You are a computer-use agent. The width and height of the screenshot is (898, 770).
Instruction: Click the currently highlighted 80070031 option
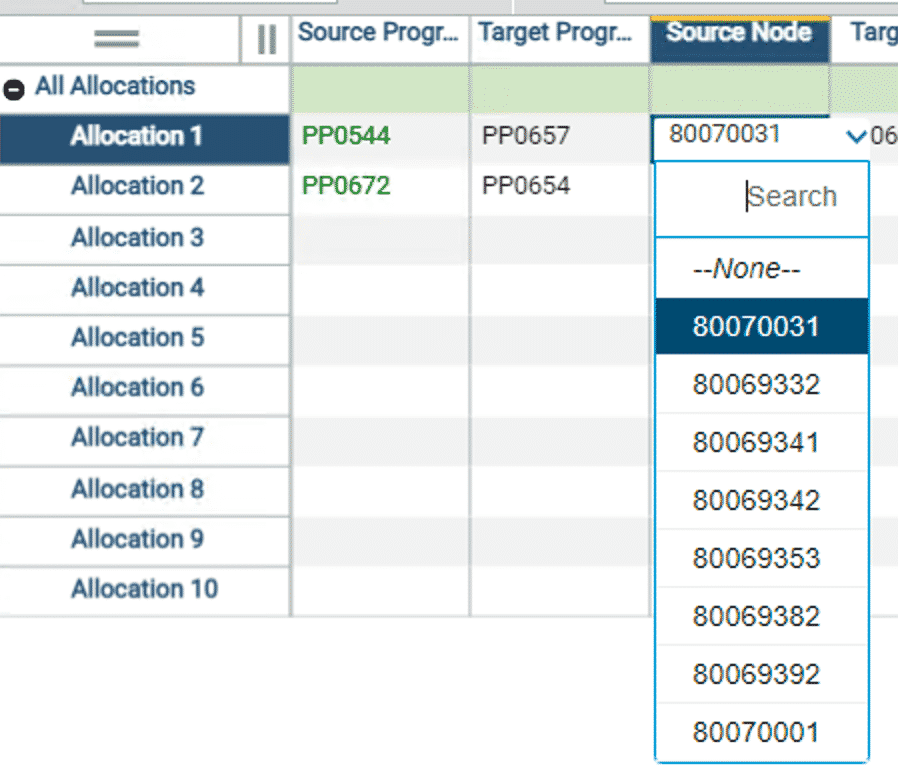tap(761, 325)
